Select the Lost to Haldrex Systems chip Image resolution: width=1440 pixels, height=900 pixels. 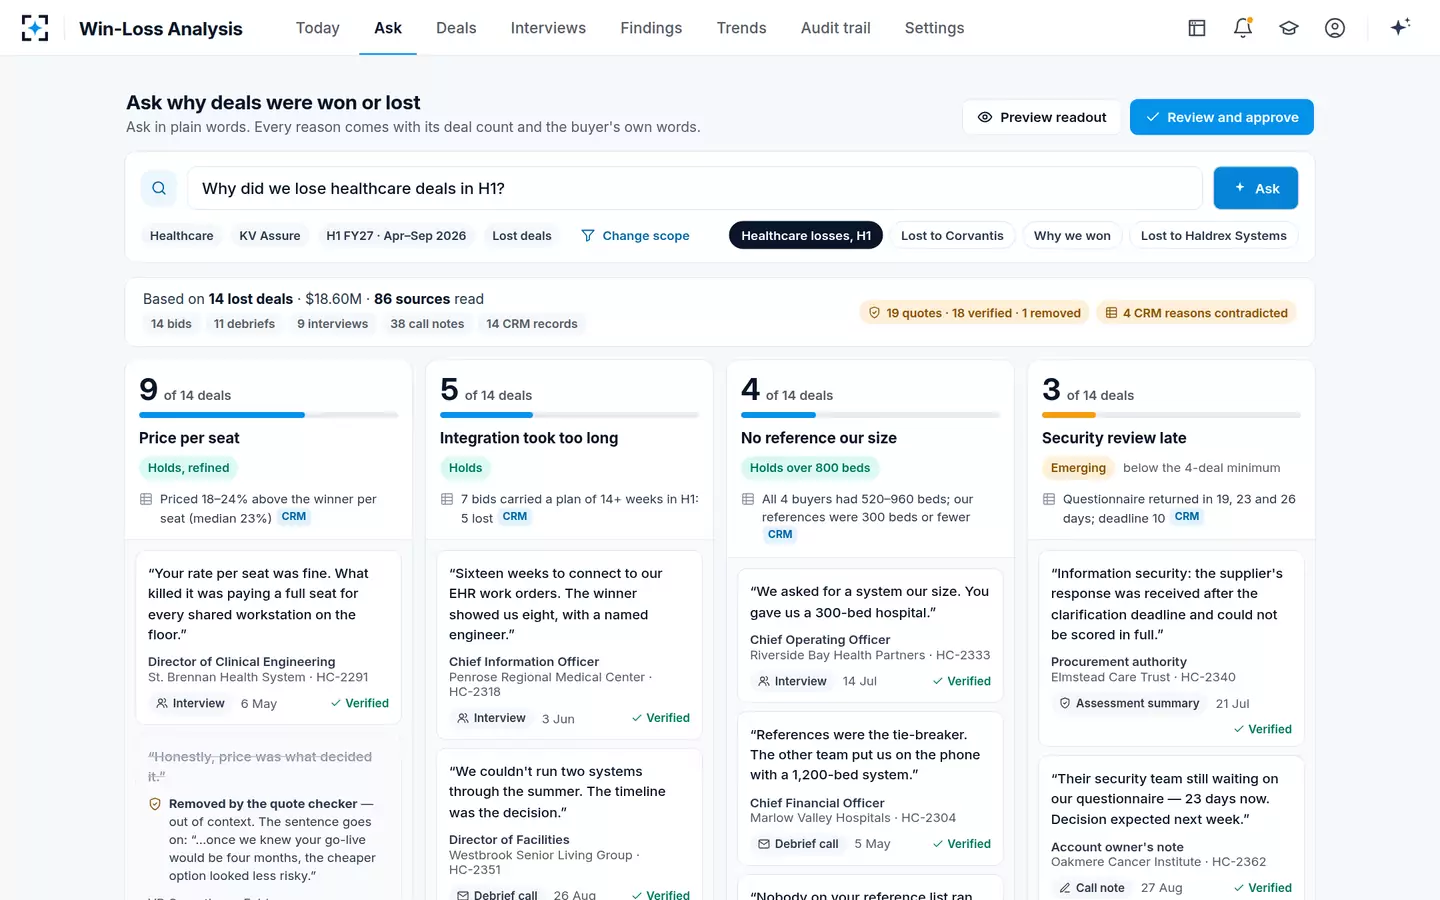click(1214, 236)
